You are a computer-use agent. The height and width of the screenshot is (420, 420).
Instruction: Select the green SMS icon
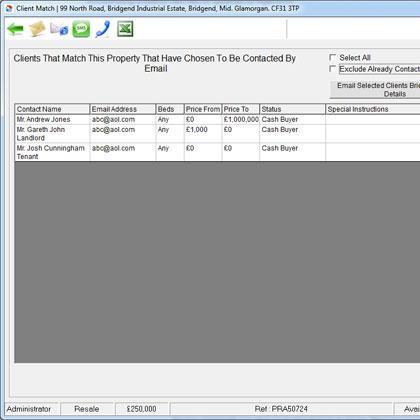tap(81, 29)
